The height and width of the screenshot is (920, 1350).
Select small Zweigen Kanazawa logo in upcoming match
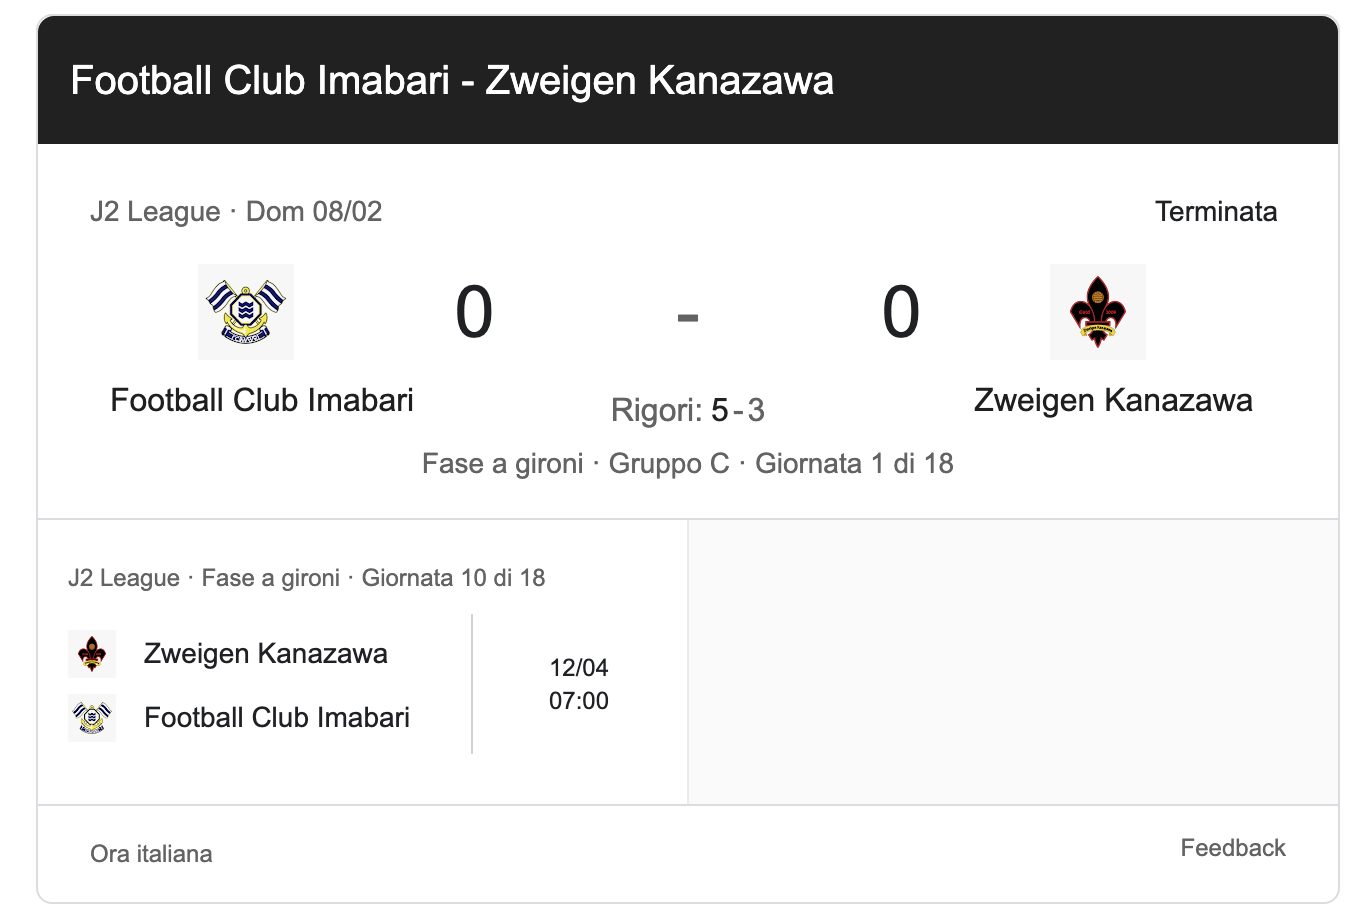(92, 654)
